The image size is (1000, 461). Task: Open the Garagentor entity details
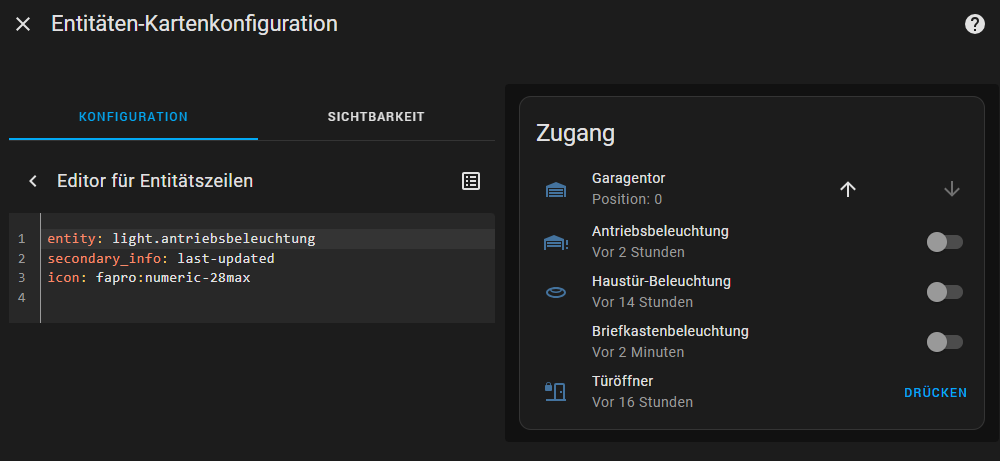[x=628, y=179]
